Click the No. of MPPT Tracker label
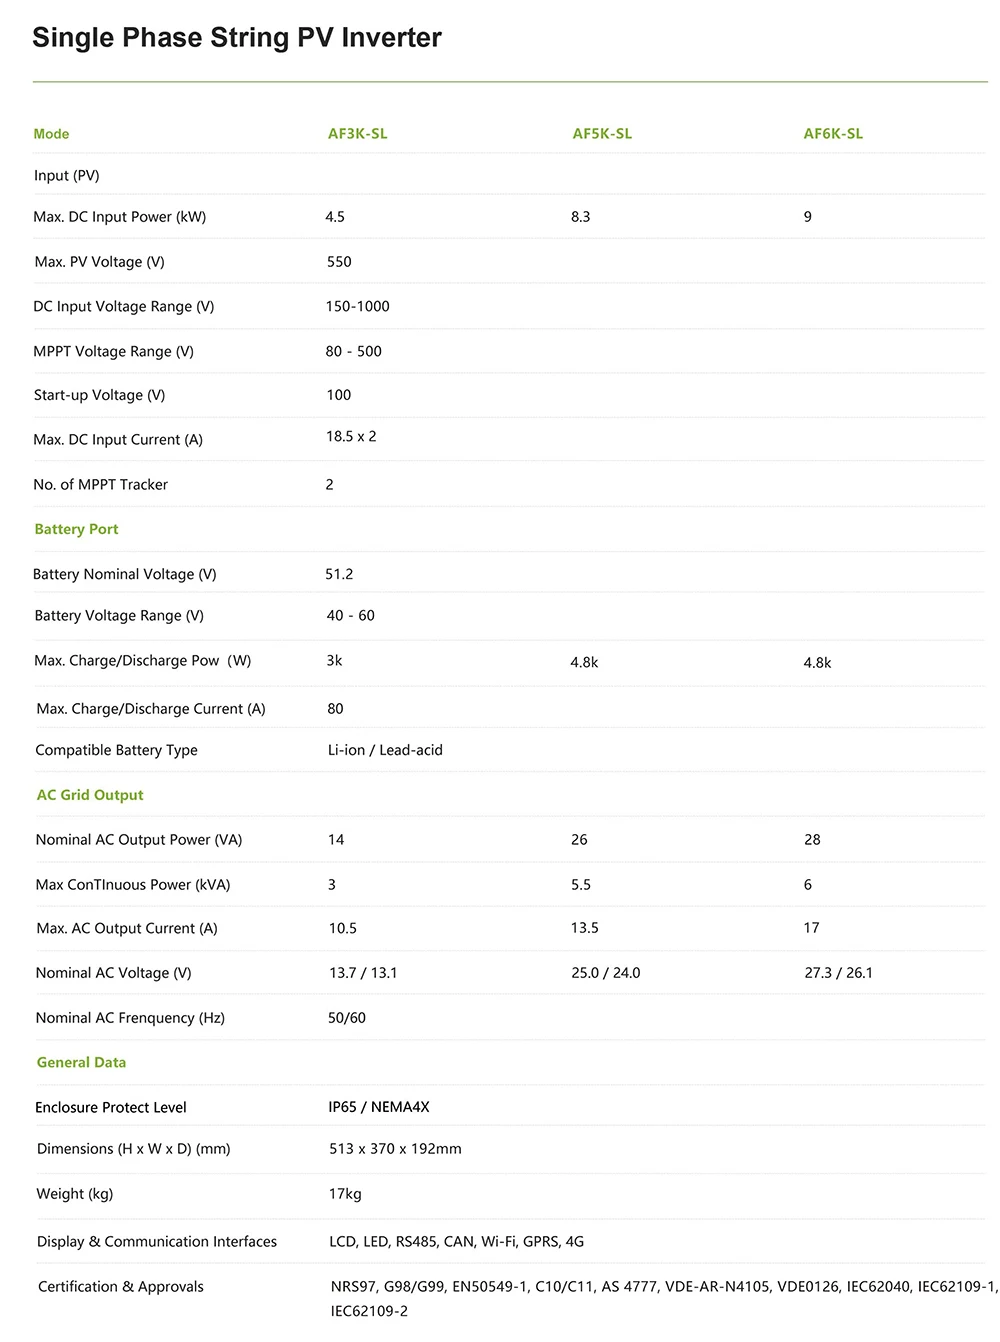 click(100, 484)
